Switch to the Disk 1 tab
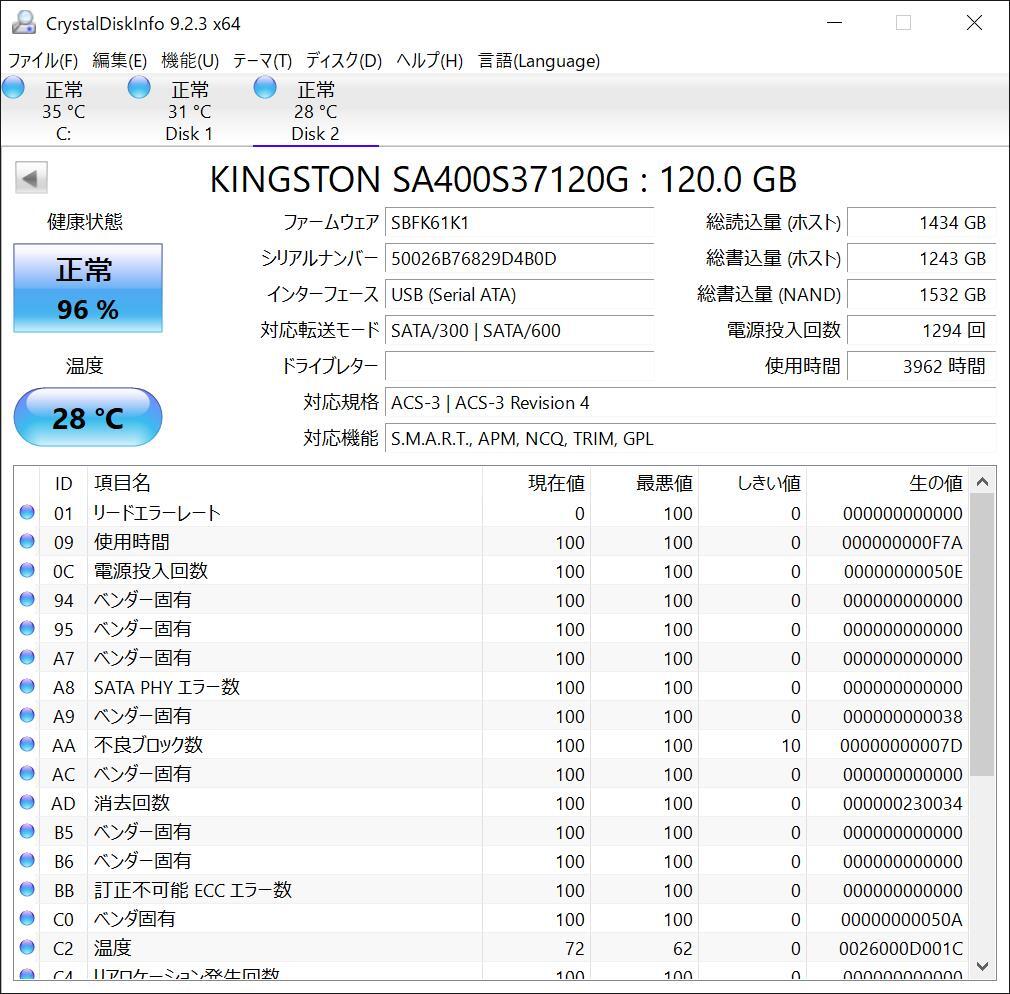Screen dimensions: 1010x994 pyautogui.click(x=189, y=111)
